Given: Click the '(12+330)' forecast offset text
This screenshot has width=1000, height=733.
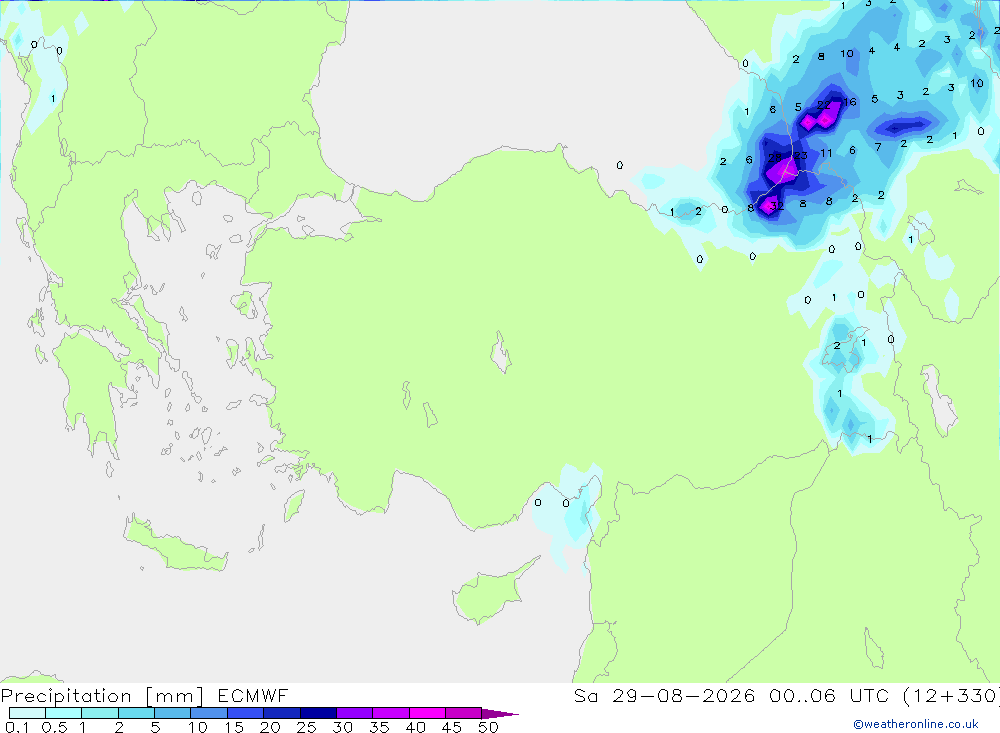Looking at the screenshot, I should [951, 696].
